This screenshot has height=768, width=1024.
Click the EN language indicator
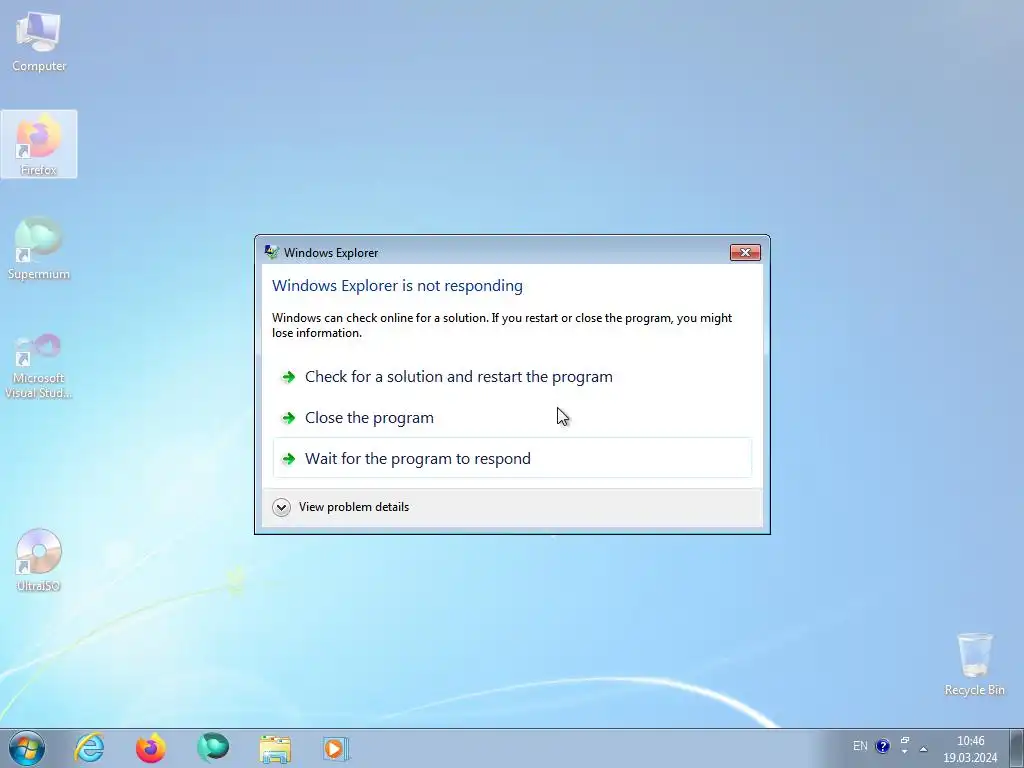[x=860, y=746]
